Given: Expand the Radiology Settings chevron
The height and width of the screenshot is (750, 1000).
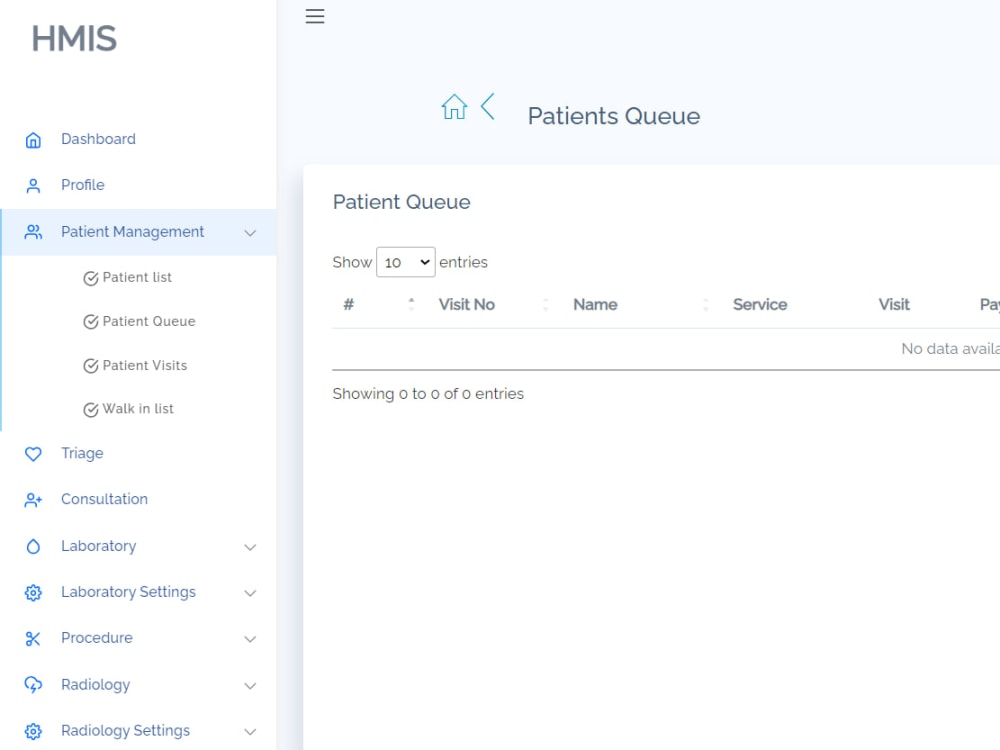Looking at the screenshot, I should (x=250, y=732).
